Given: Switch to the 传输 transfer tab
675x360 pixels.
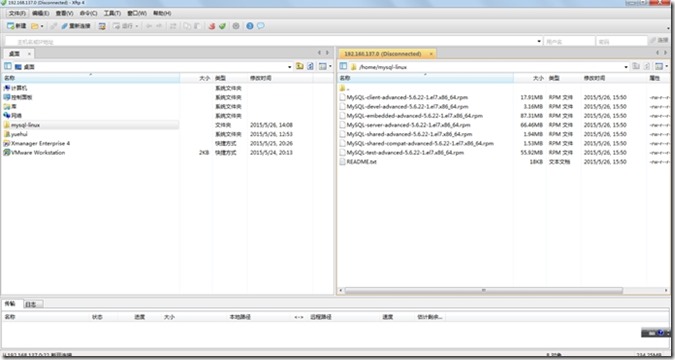Looking at the screenshot, I should [10, 304].
